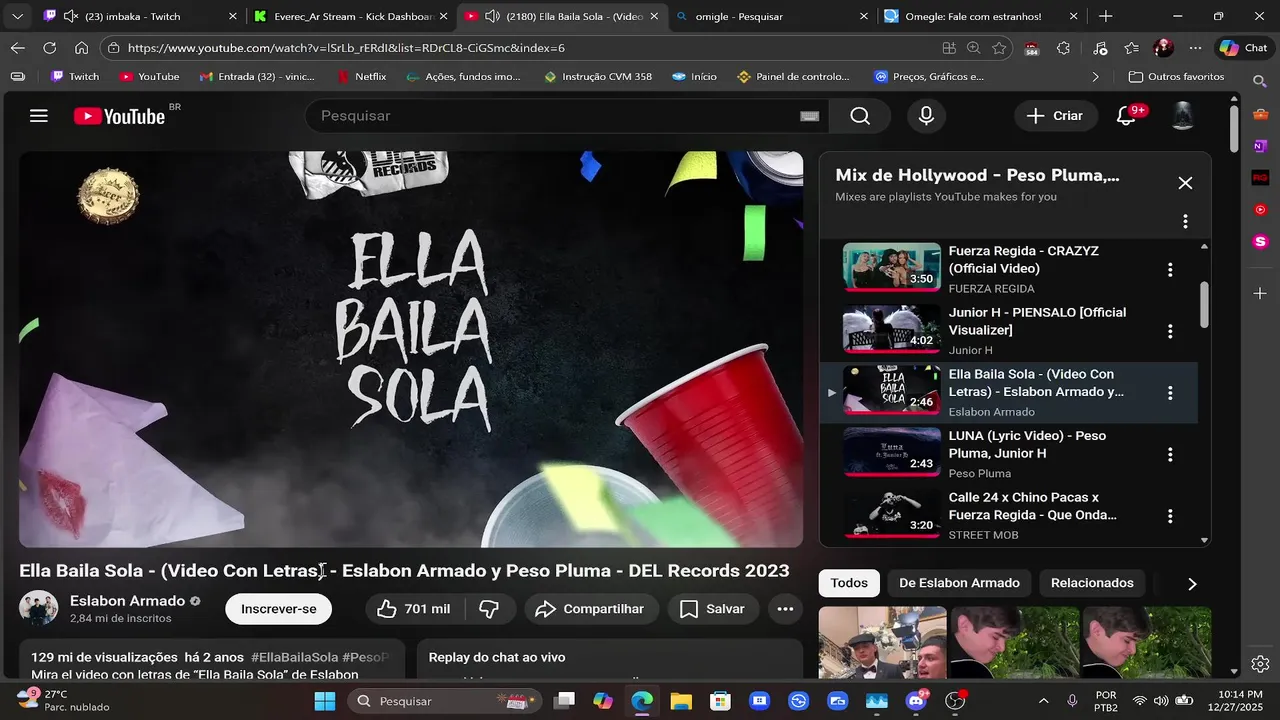Open Edge sidebar settings gear
Image resolution: width=1280 pixels, height=720 pixels.
[x=1260, y=664]
